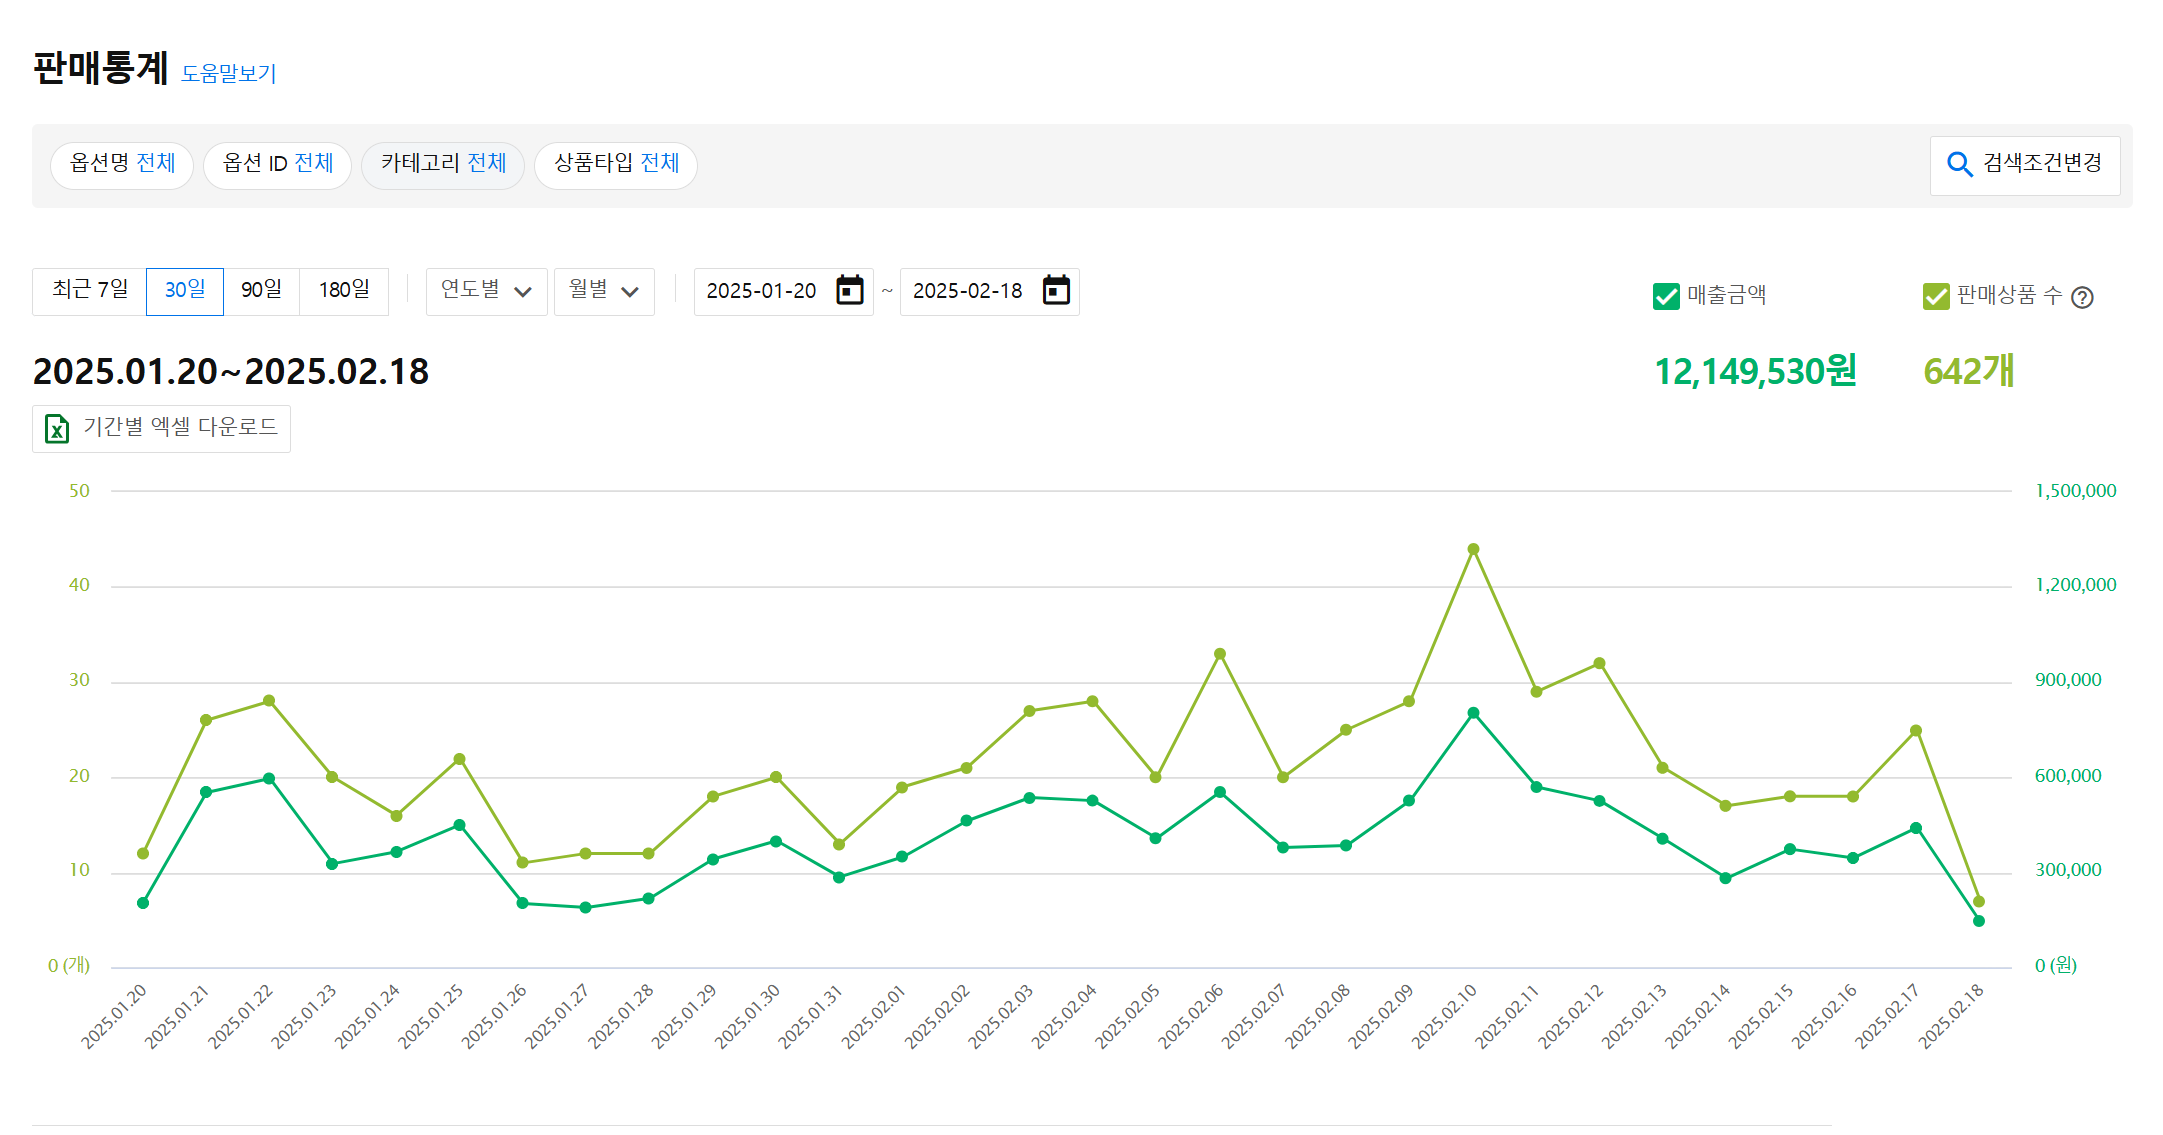Toggle the 매출금액 checkbox
Image resolution: width=2163 pixels, height=1135 pixels.
coord(1666,296)
